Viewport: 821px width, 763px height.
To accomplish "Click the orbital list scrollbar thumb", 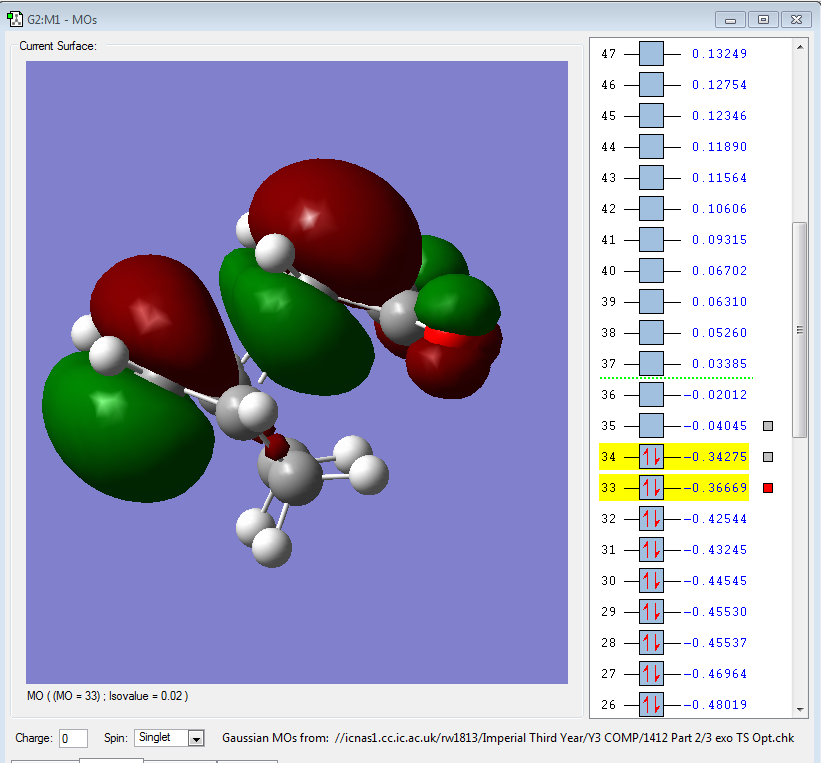I will [x=799, y=330].
